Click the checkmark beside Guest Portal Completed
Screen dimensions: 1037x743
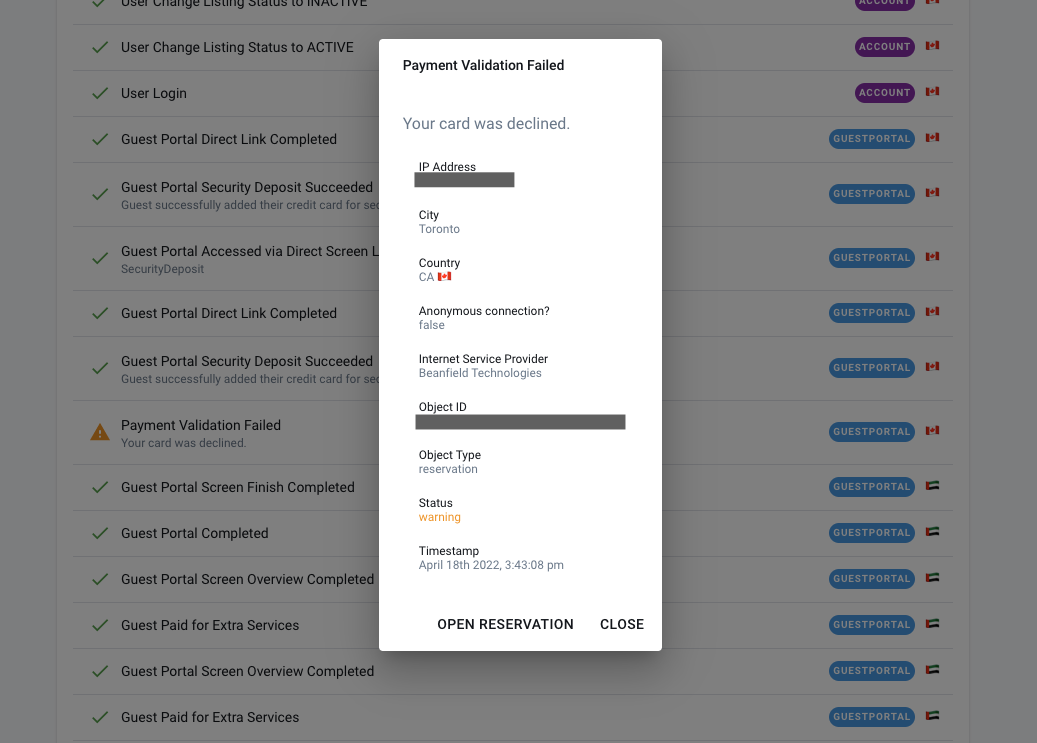tap(99, 533)
